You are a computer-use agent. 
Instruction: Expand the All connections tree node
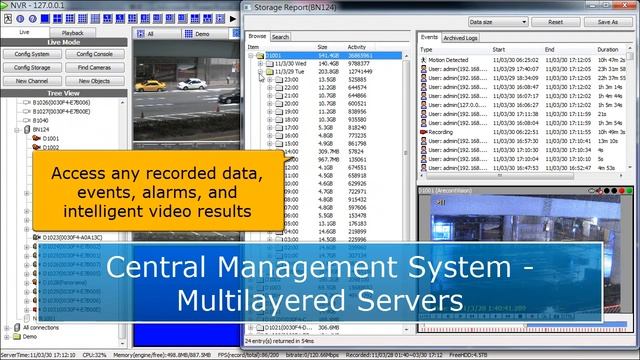click(7, 328)
